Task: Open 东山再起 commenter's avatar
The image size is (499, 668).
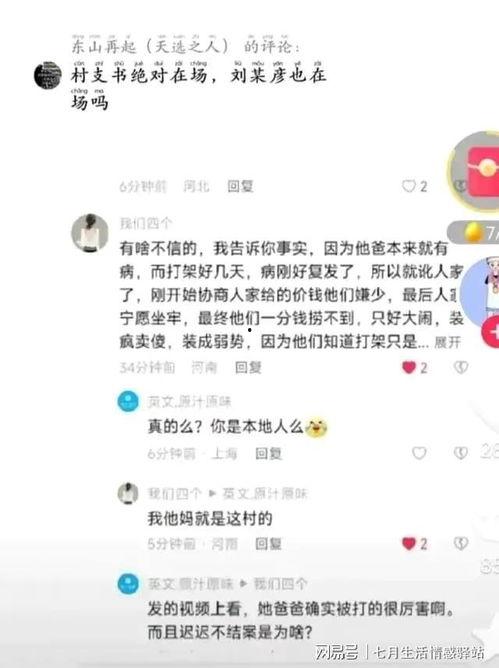Action: click(x=48, y=75)
